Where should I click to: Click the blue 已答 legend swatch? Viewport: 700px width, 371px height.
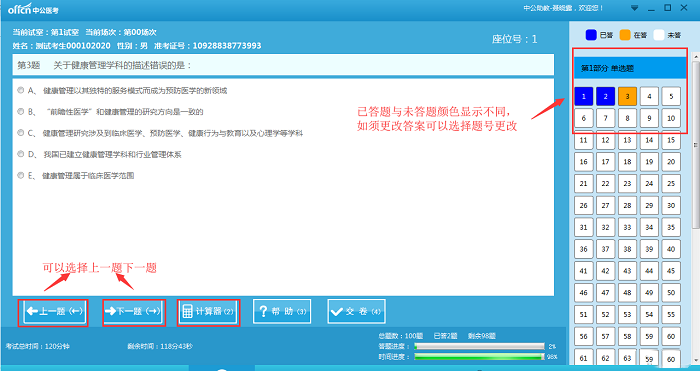coord(592,35)
